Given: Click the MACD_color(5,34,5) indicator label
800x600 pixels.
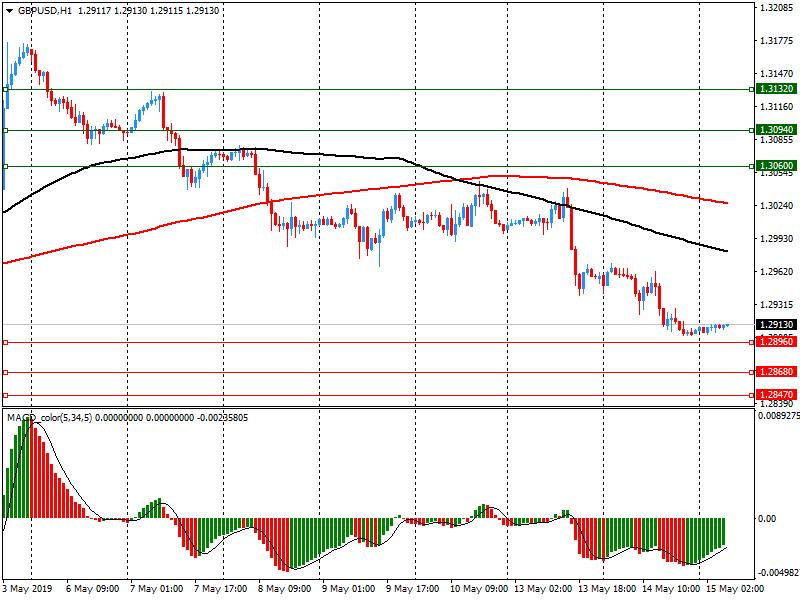Looking at the screenshot, I should click(50, 418).
